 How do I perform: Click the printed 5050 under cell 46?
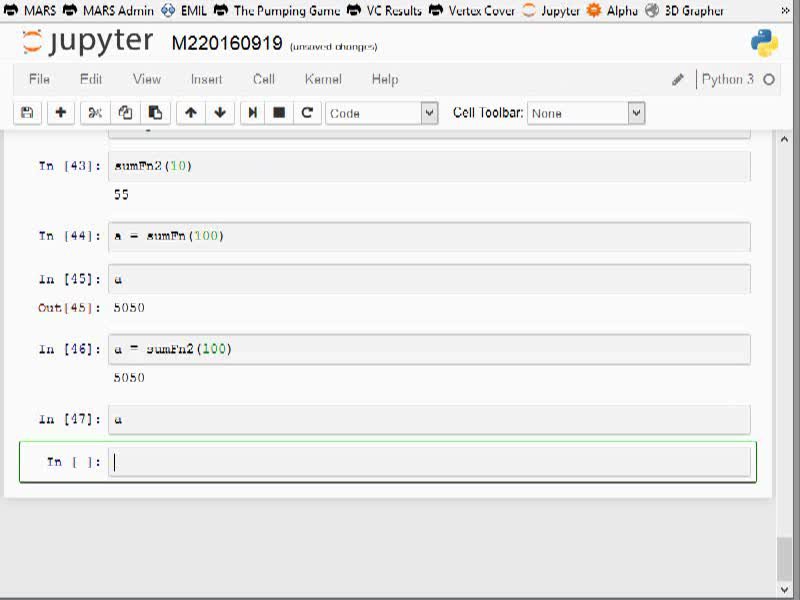129,378
